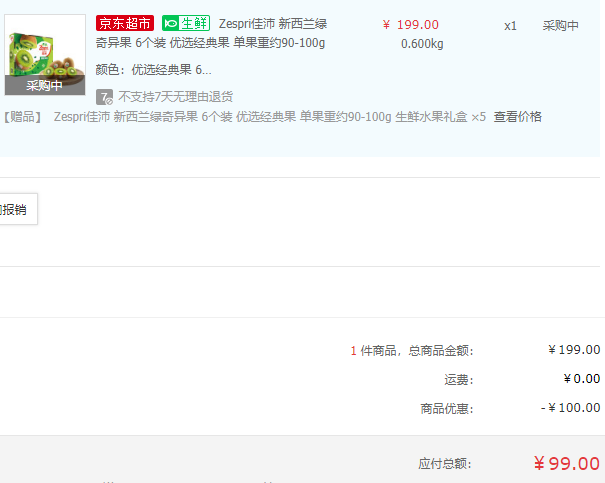Click the 采购中 overlay on product image
605x483 pixels.
coord(45,85)
